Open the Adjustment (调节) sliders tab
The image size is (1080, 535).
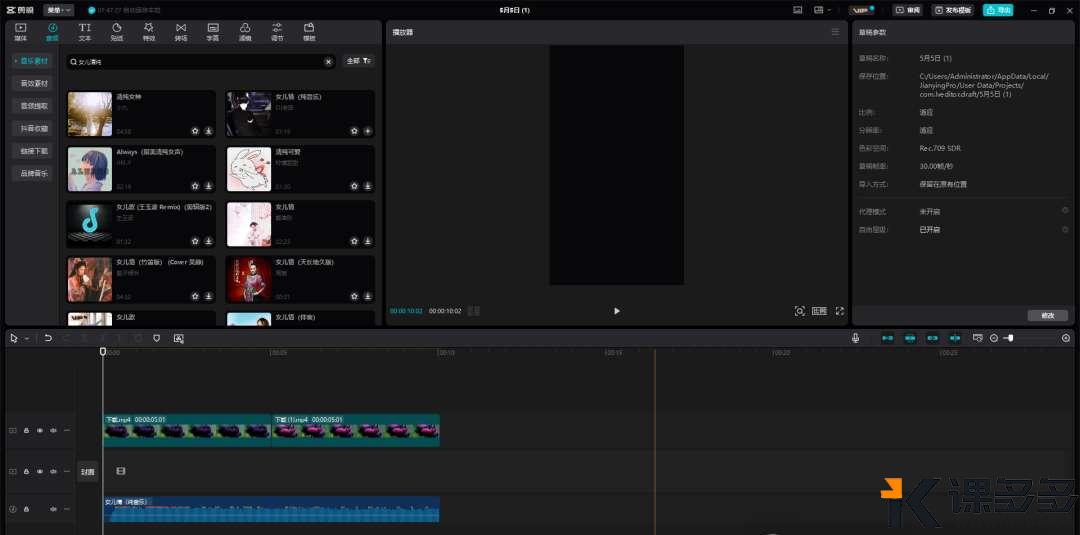278,32
